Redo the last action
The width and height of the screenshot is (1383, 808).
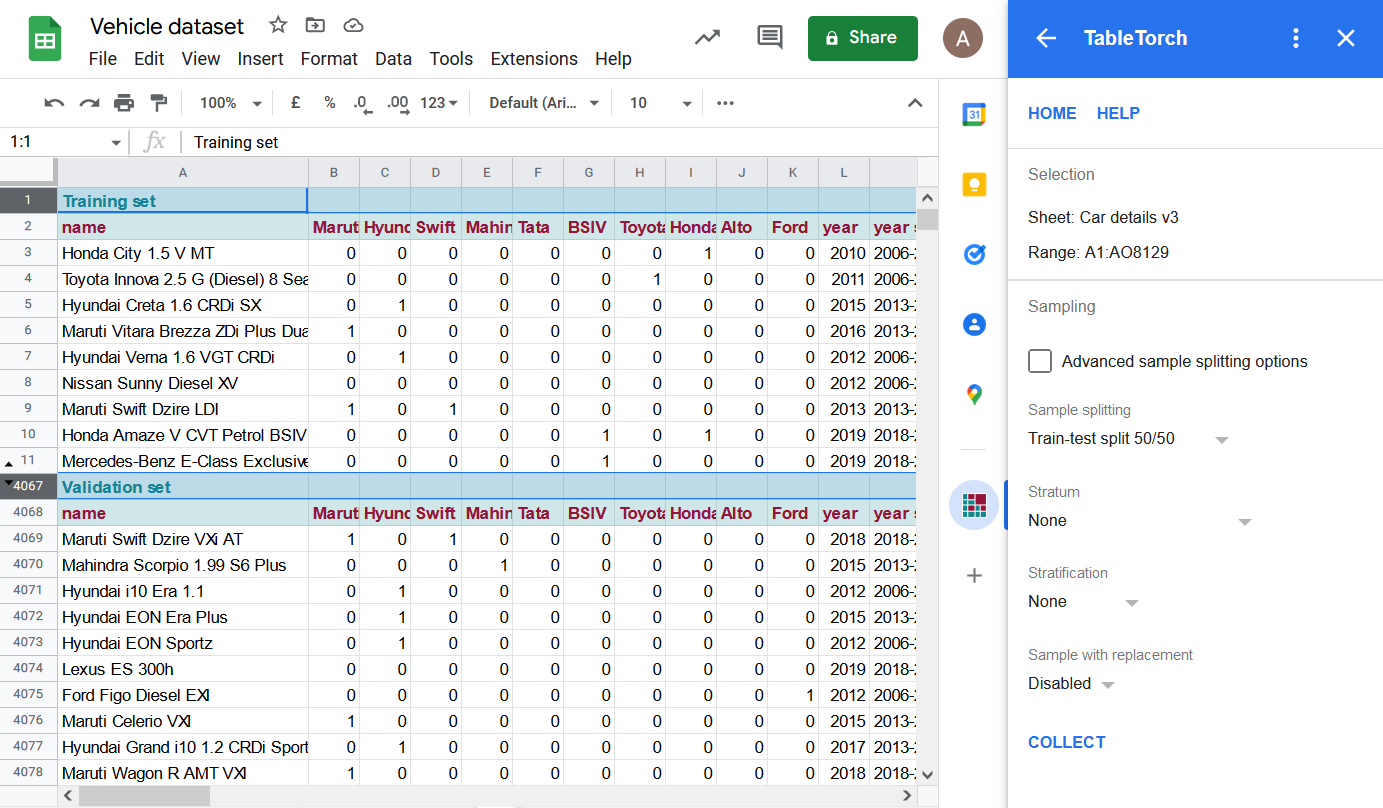(x=89, y=103)
